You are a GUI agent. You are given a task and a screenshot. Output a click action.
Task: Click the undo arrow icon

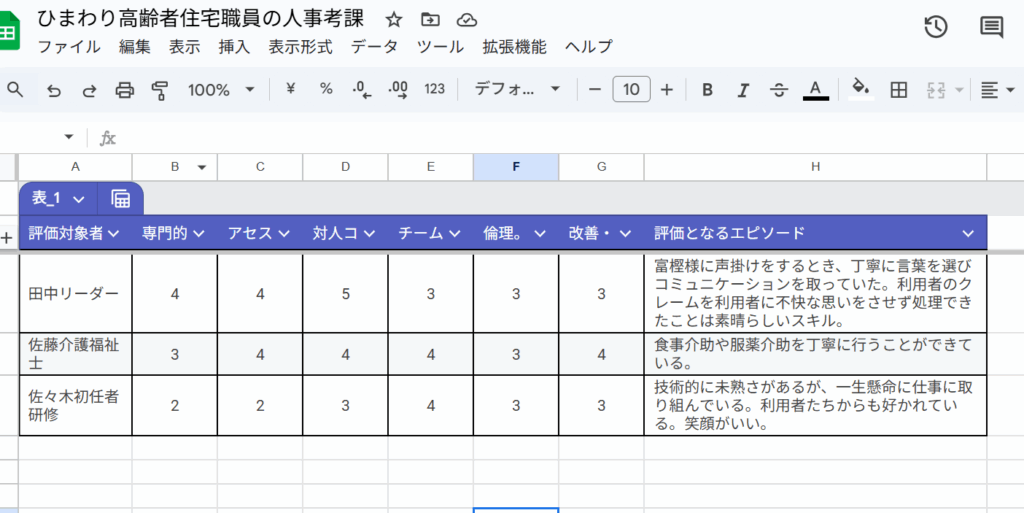click(x=54, y=90)
